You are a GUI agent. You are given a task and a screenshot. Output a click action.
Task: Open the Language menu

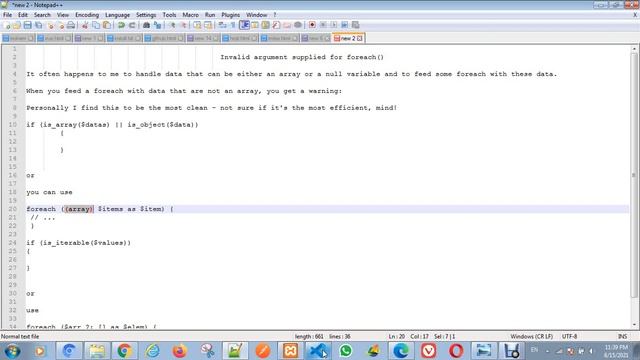pos(117,15)
